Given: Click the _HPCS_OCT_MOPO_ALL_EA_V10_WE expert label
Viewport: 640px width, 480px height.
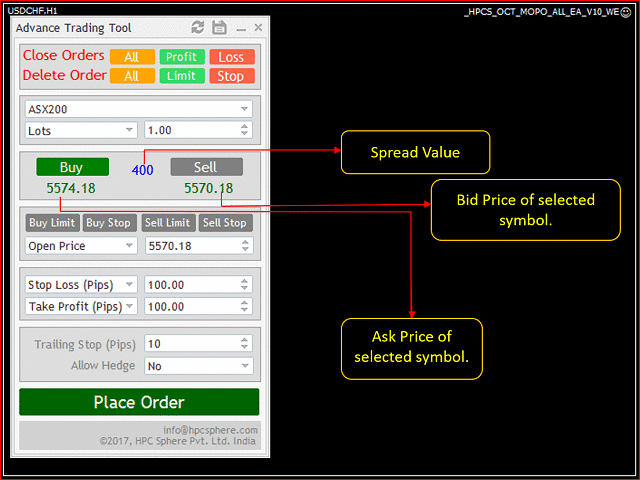Looking at the screenshot, I should (x=542, y=12).
